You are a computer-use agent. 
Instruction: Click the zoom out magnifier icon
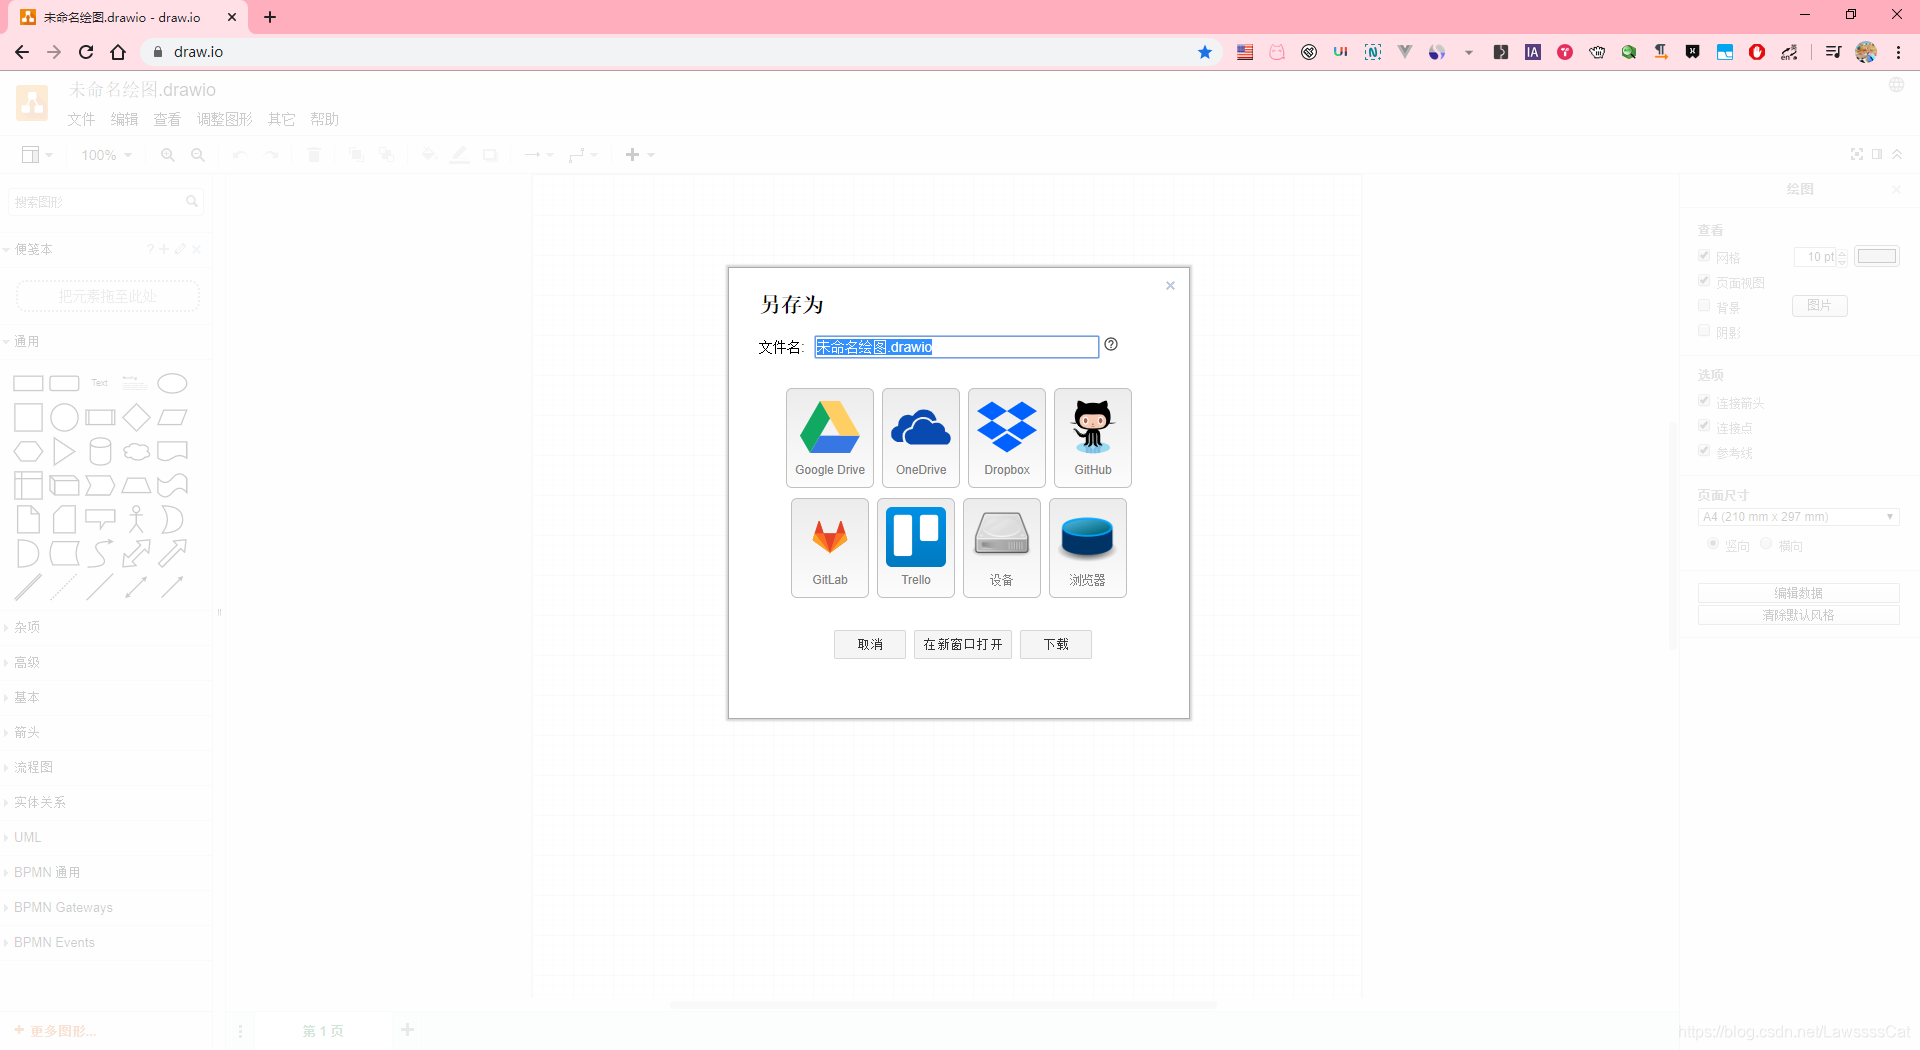[198, 155]
